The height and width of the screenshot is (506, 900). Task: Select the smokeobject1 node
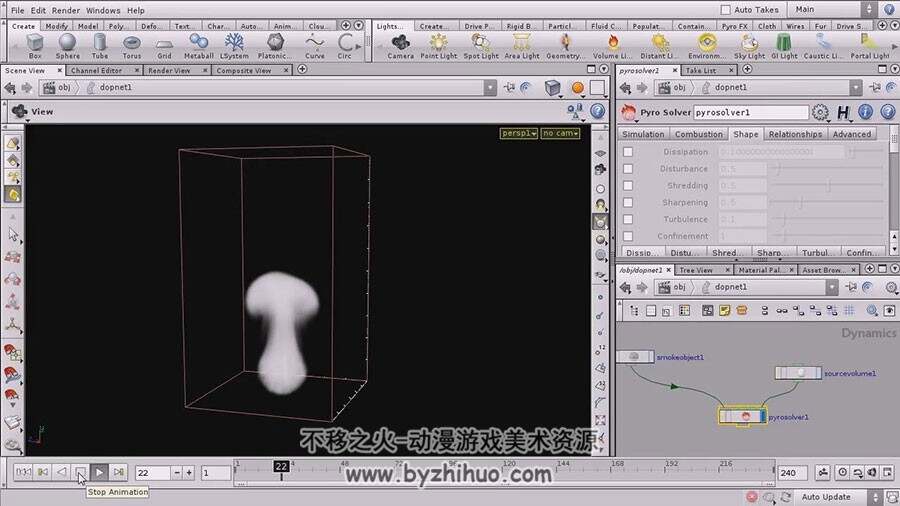click(x=635, y=357)
